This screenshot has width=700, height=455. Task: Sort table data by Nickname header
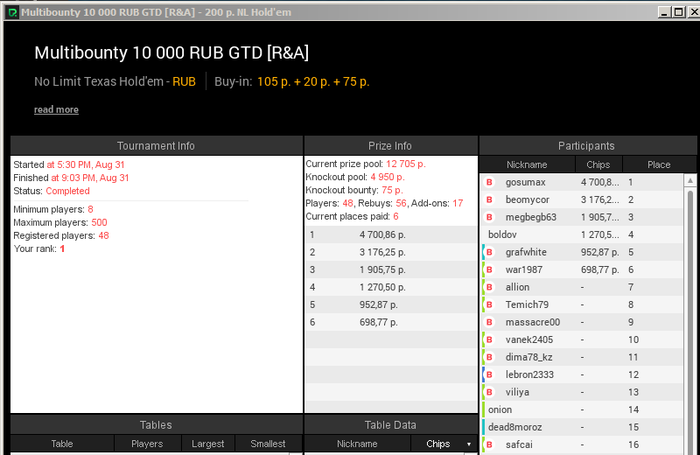tap(357, 444)
